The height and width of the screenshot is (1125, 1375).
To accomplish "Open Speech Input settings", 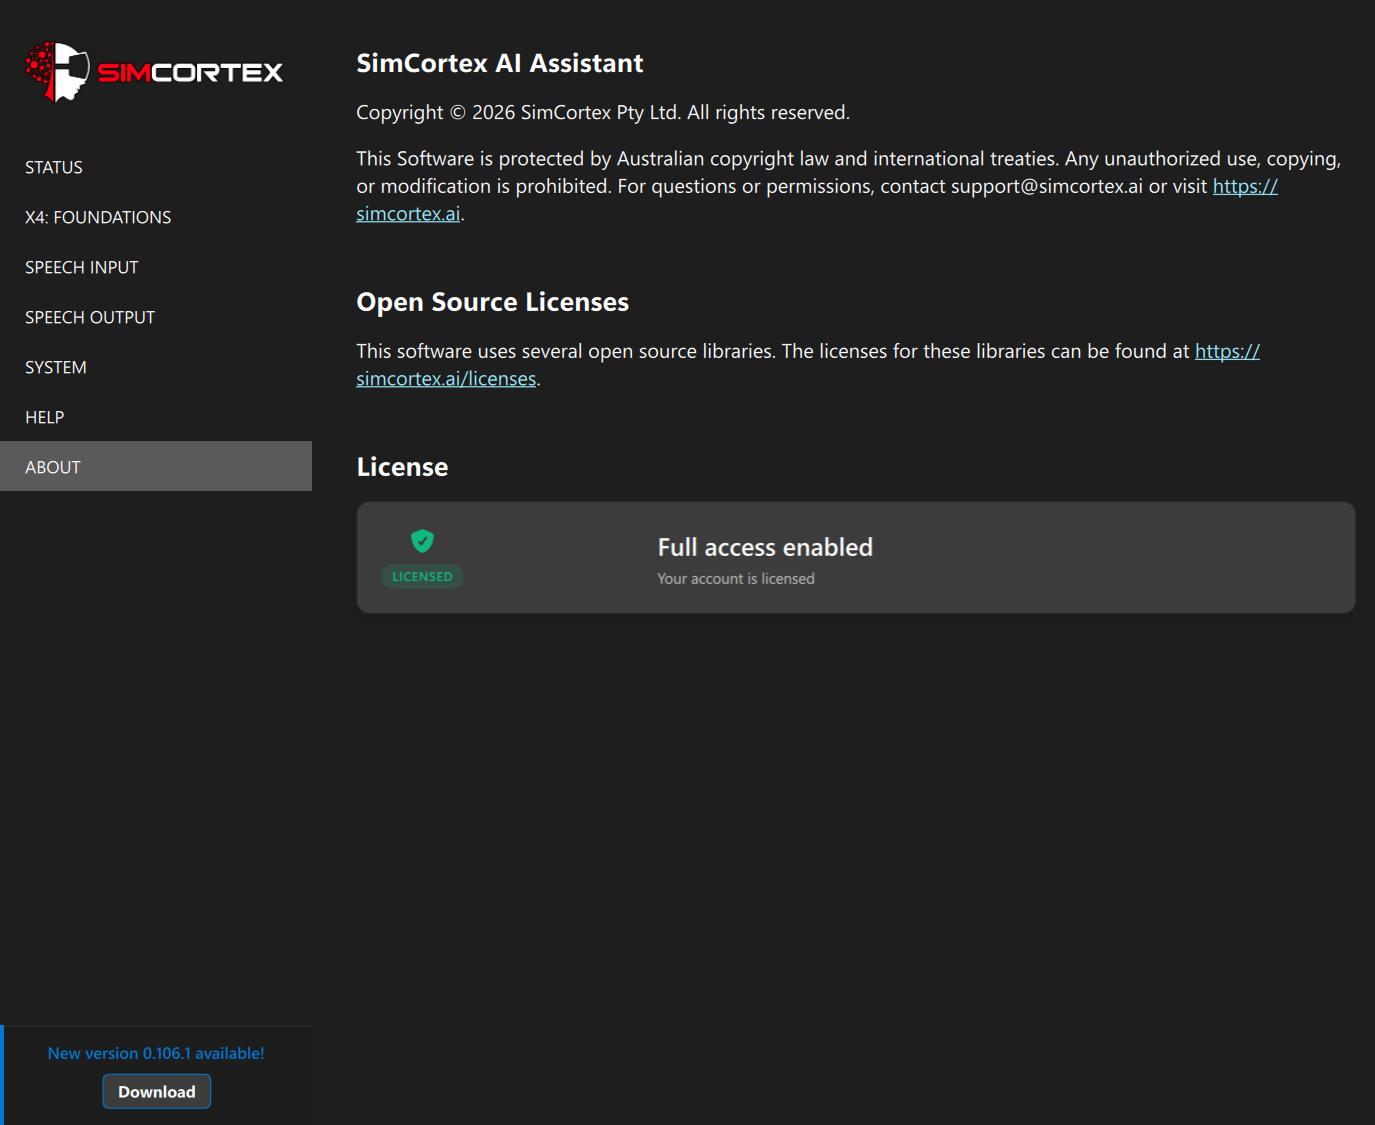I will pos(156,267).
